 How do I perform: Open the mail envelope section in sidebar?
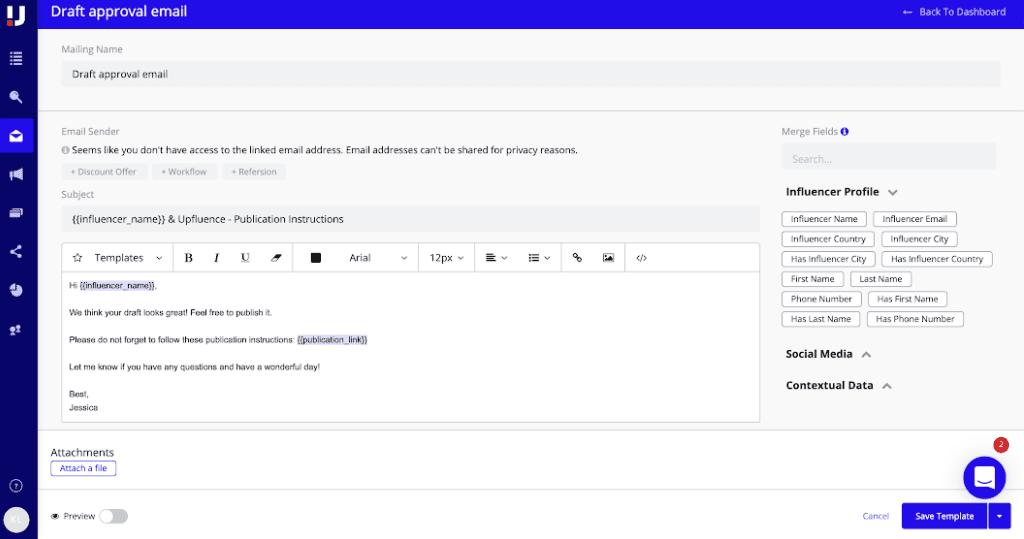pyautogui.click(x=16, y=136)
